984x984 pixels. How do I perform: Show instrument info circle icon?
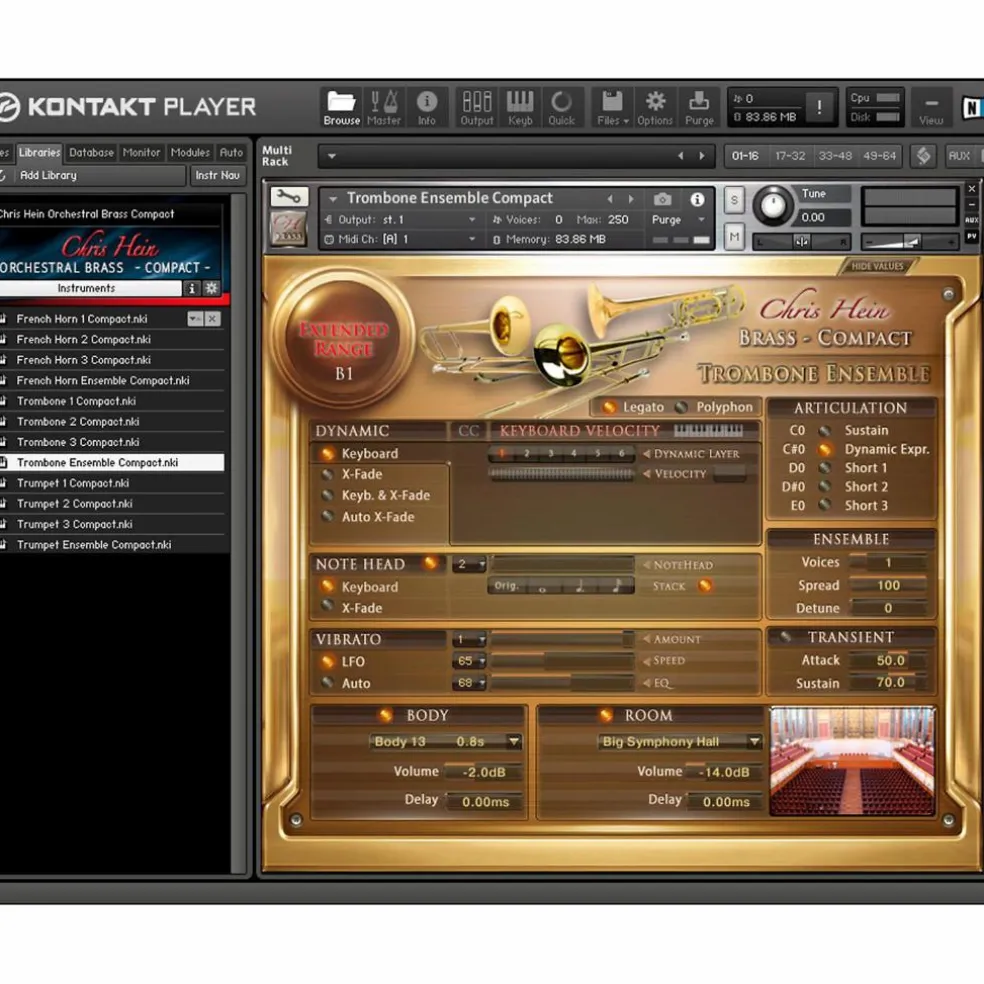[x=697, y=200]
